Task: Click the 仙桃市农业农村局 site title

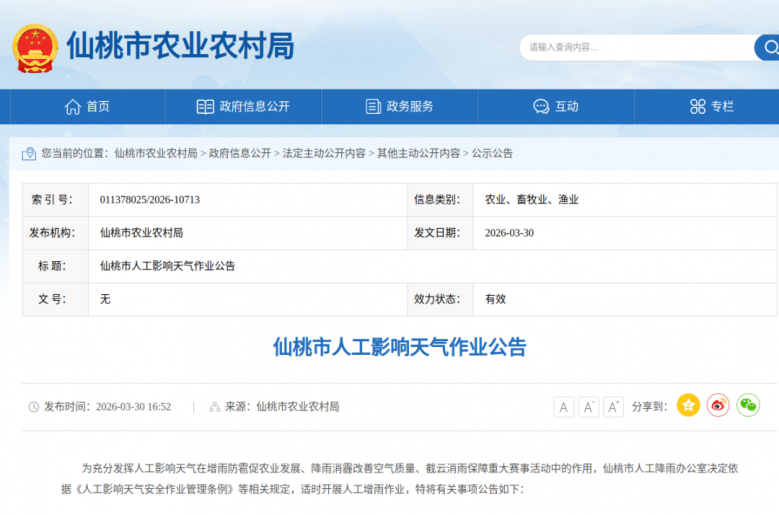Action: 180,46
